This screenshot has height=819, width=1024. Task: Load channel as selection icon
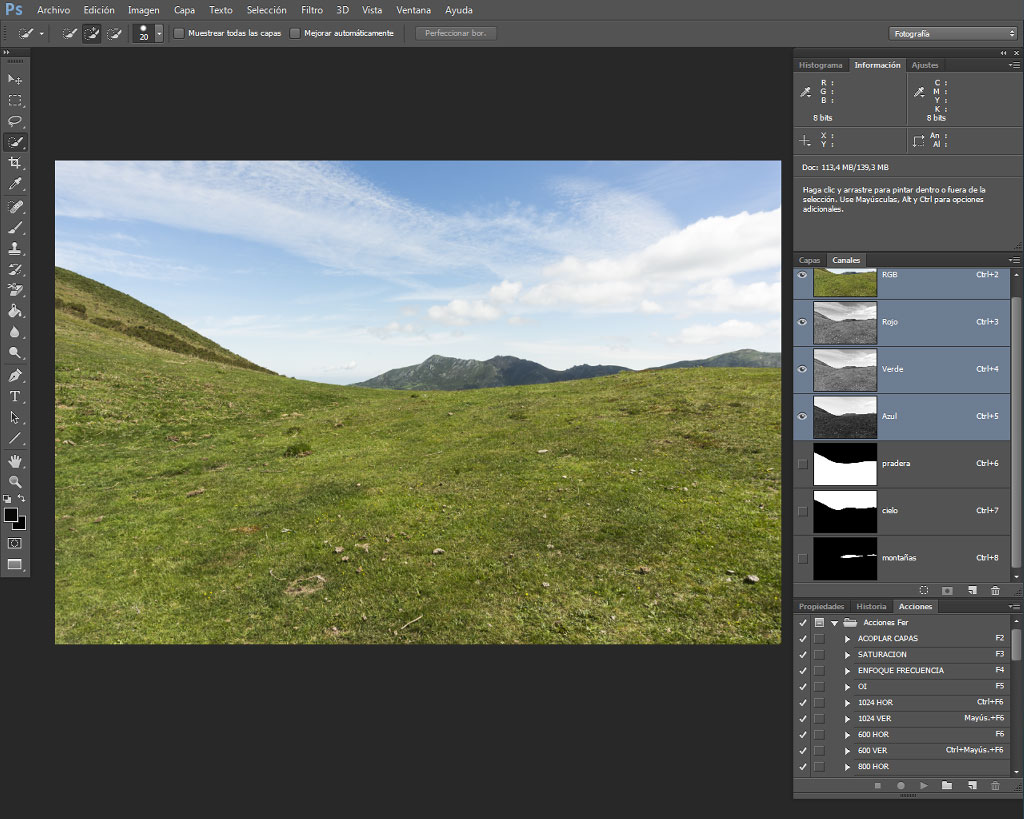(923, 590)
